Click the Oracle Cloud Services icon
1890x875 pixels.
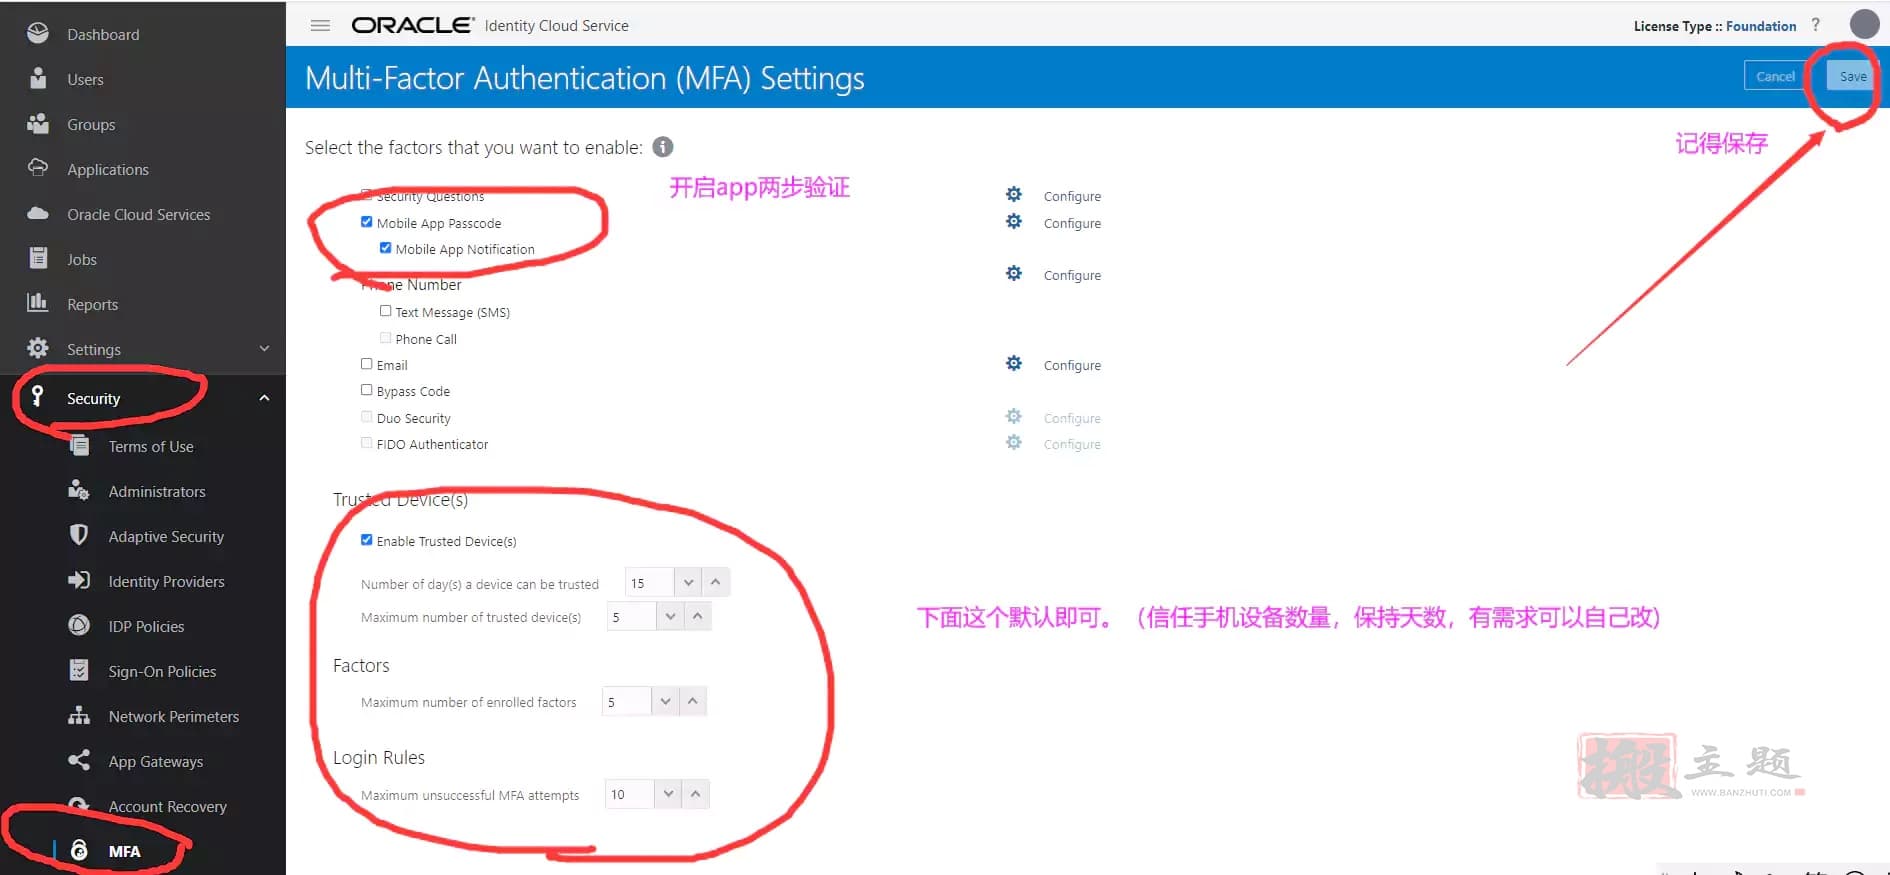38,213
